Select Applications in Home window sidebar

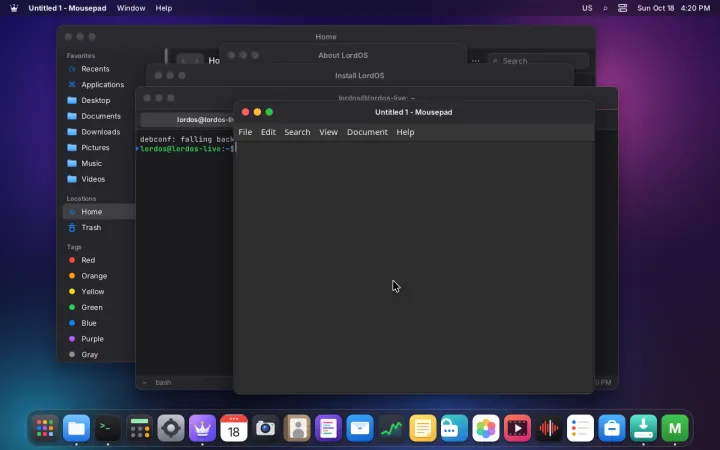(x=102, y=84)
